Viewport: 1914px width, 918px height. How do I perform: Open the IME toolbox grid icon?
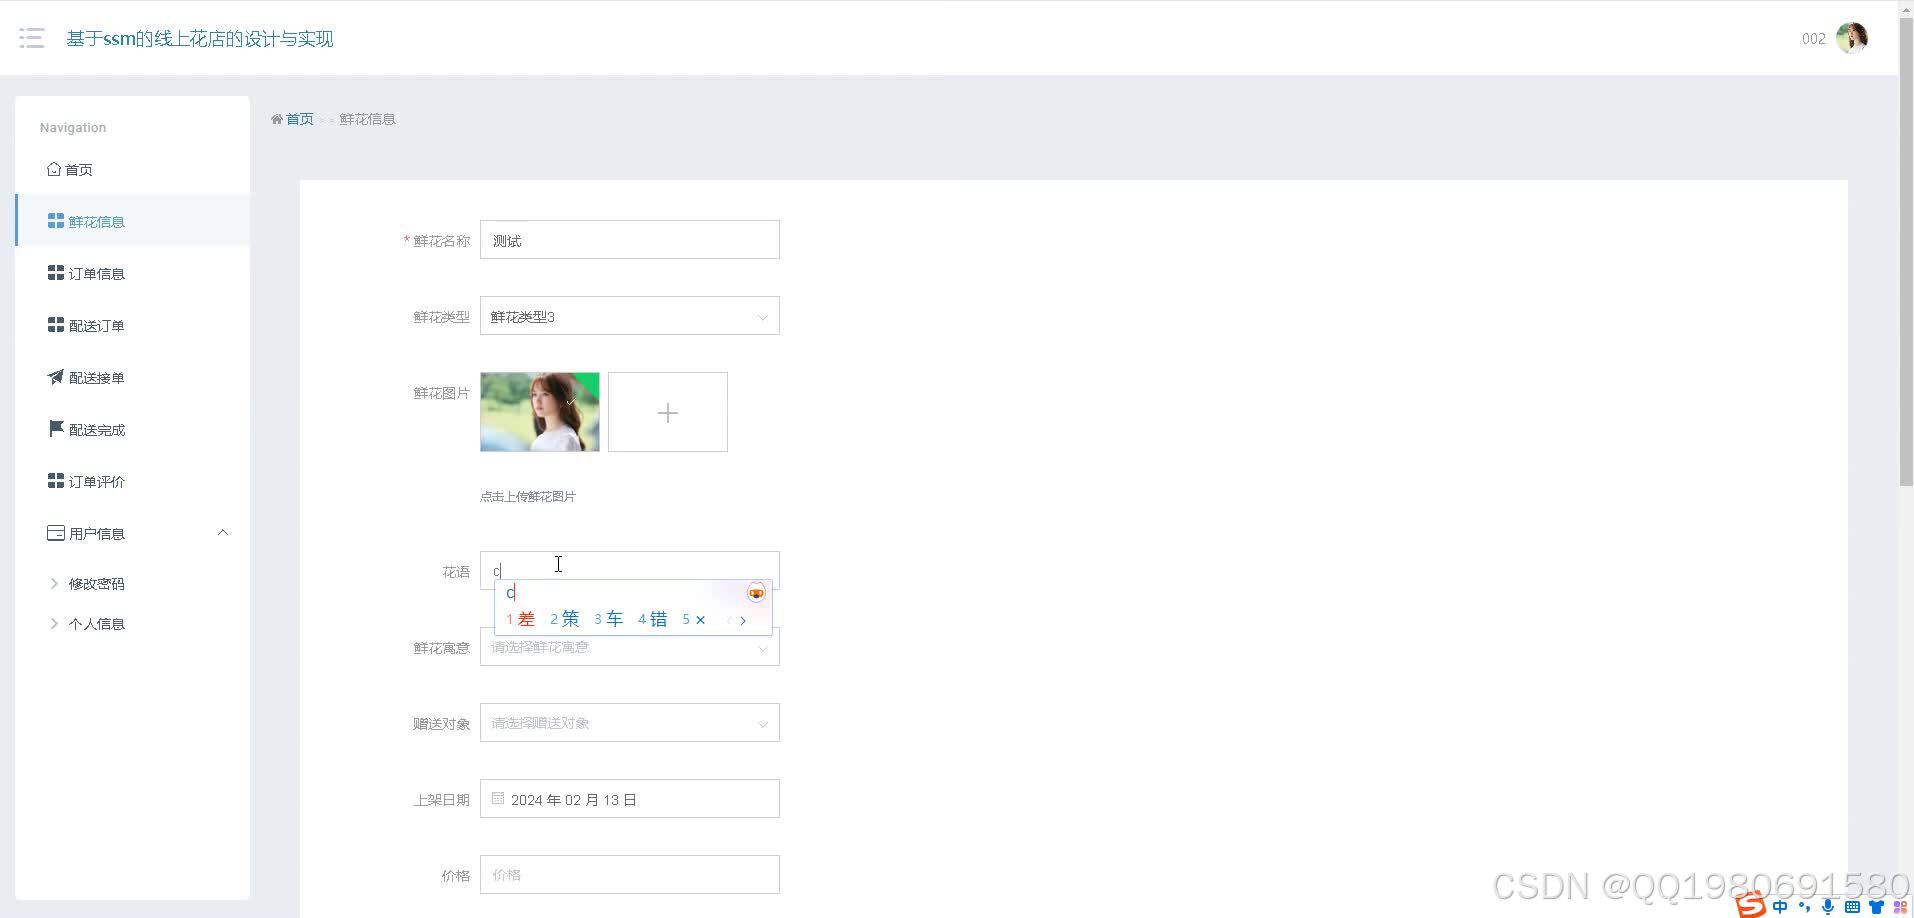[x=1900, y=907]
